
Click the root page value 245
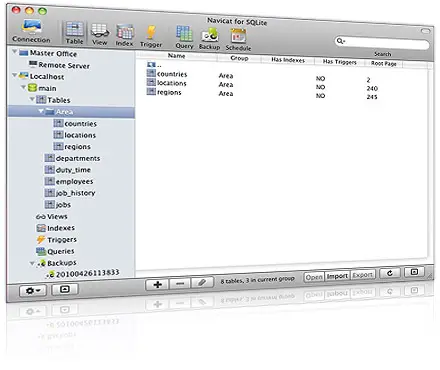pos(372,97)
